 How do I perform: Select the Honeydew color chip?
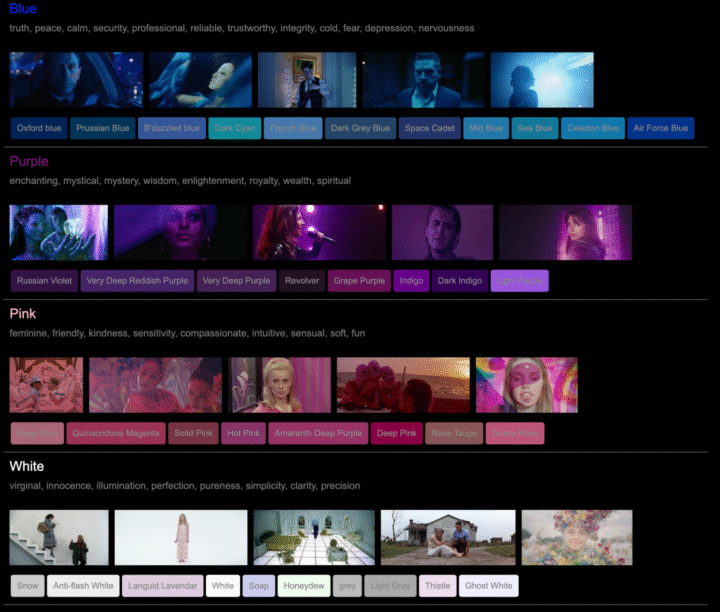point(304,585)
